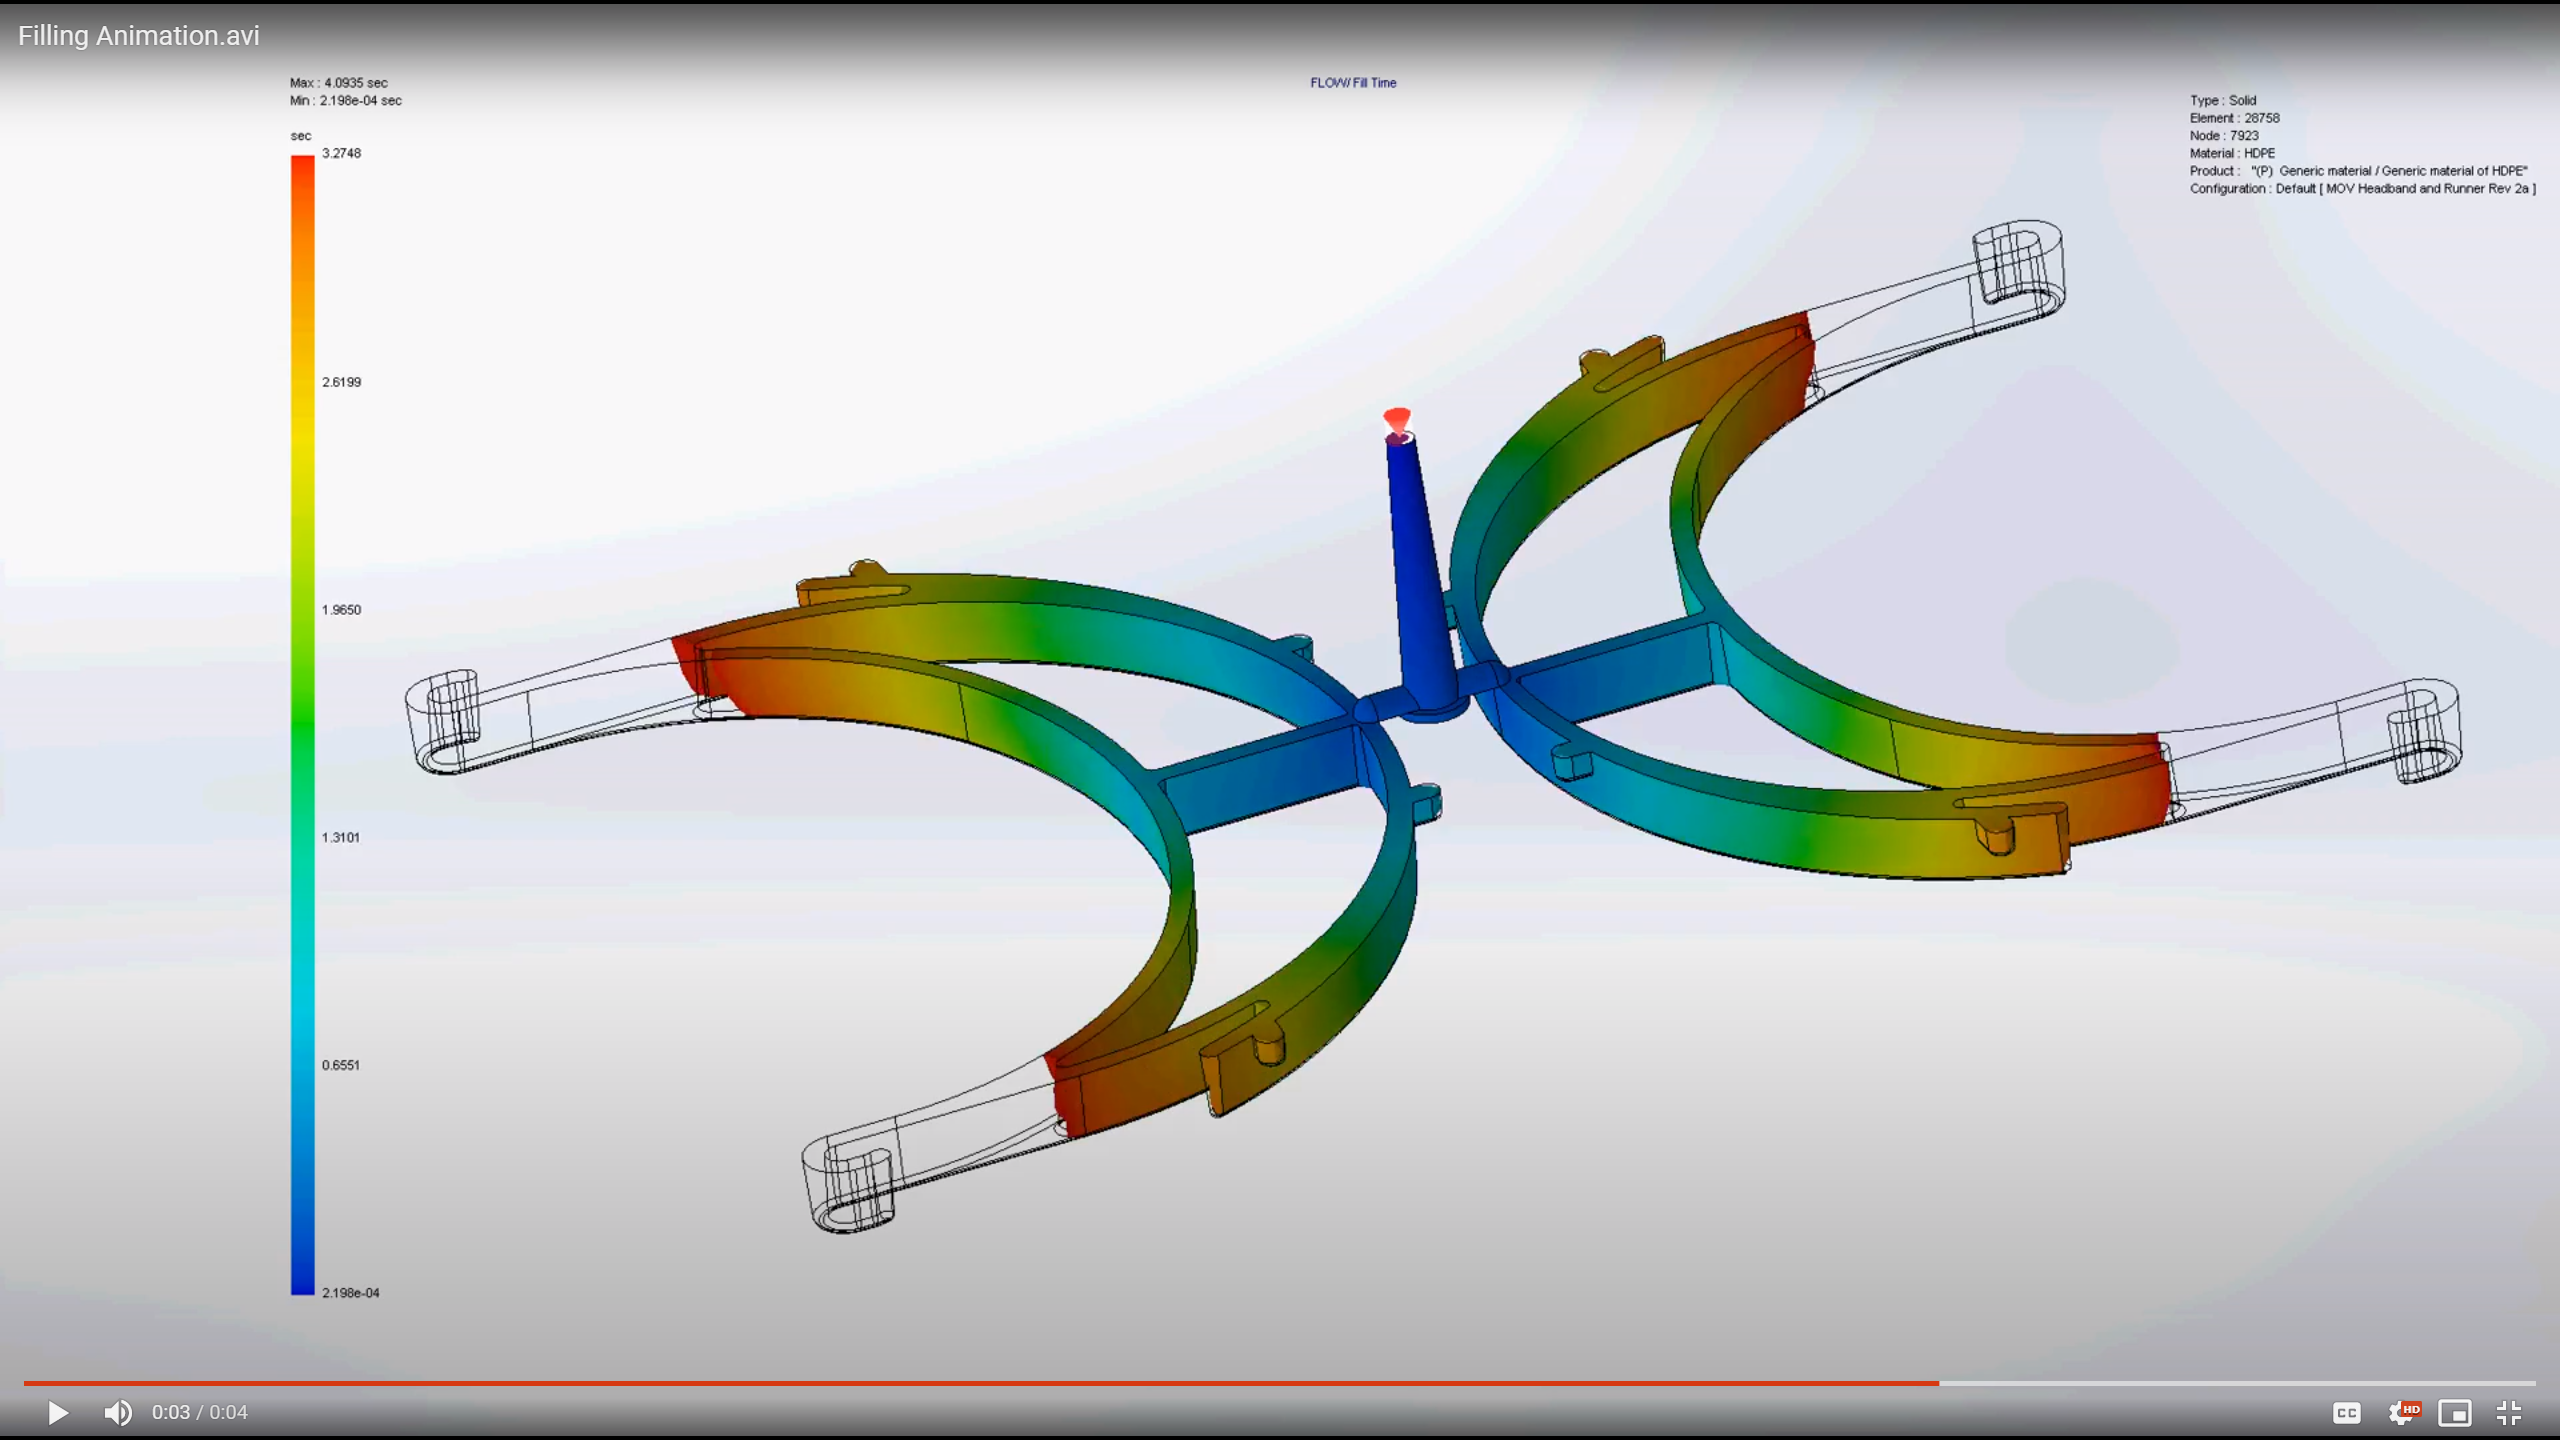Click the FLOW/Fill Time heading
This screenshot has width=2560, height=1440.
pyautogui.click(x=1353, y=83)
